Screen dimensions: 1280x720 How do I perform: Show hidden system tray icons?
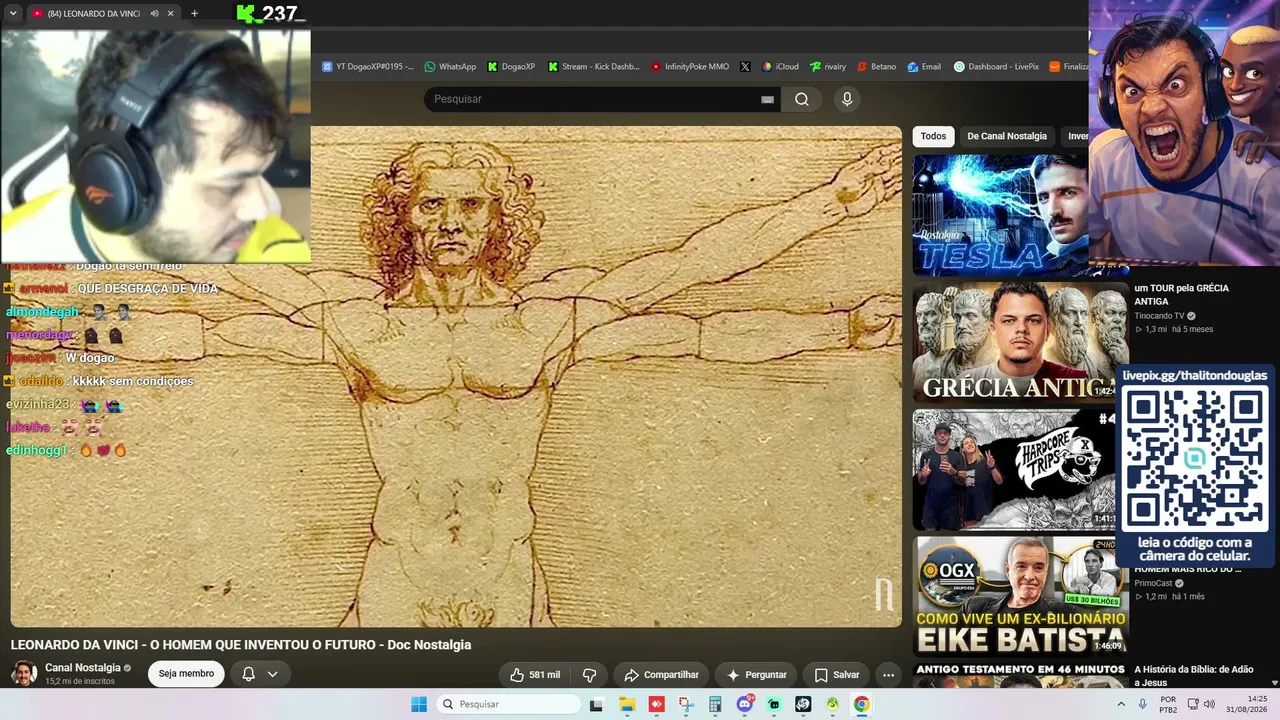[x=1121, y=704]
